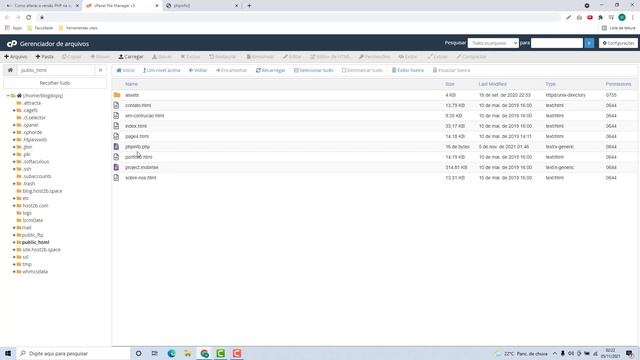Click the Permissões toolbar button
This screenshot has width=640, height=360.
tap(374, 57)
